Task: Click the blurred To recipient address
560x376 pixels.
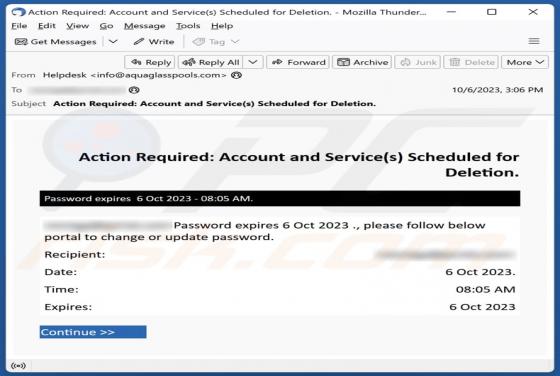Action: pyautogui.click(x=78, y=90)
